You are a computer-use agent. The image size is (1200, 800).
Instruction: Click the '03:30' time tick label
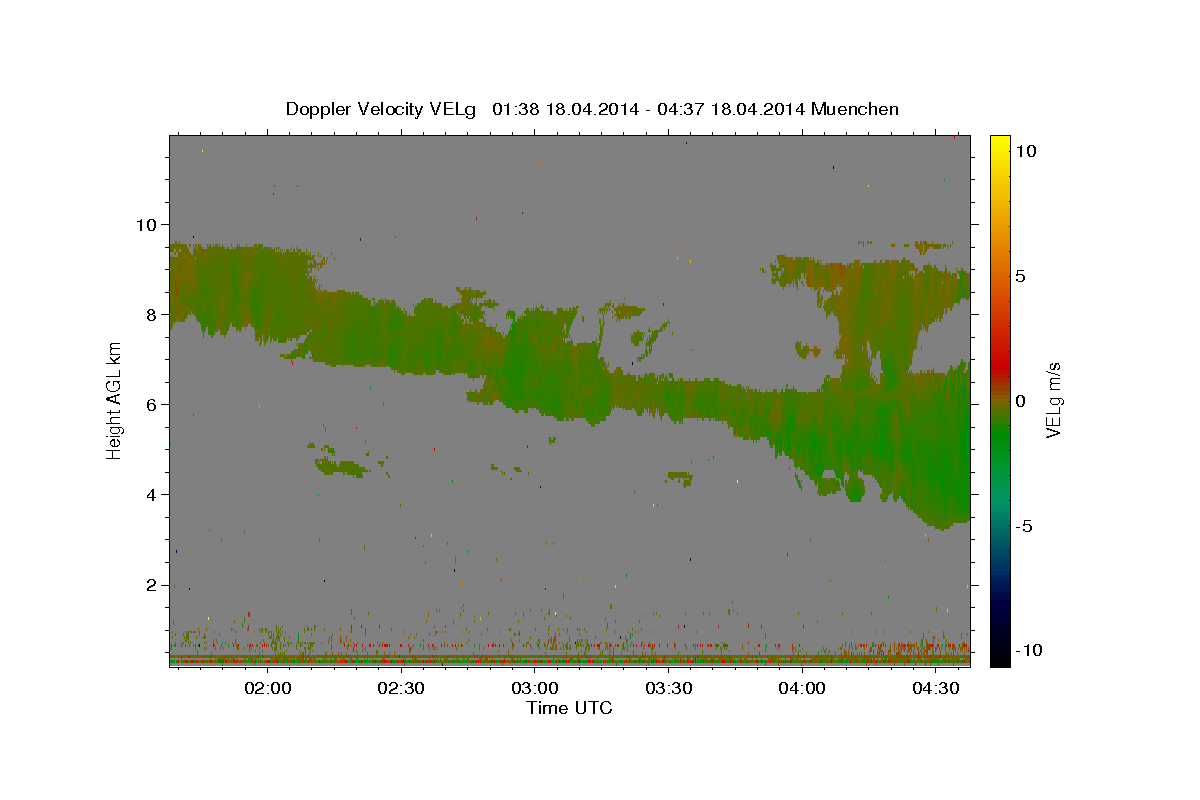[669, 688]
